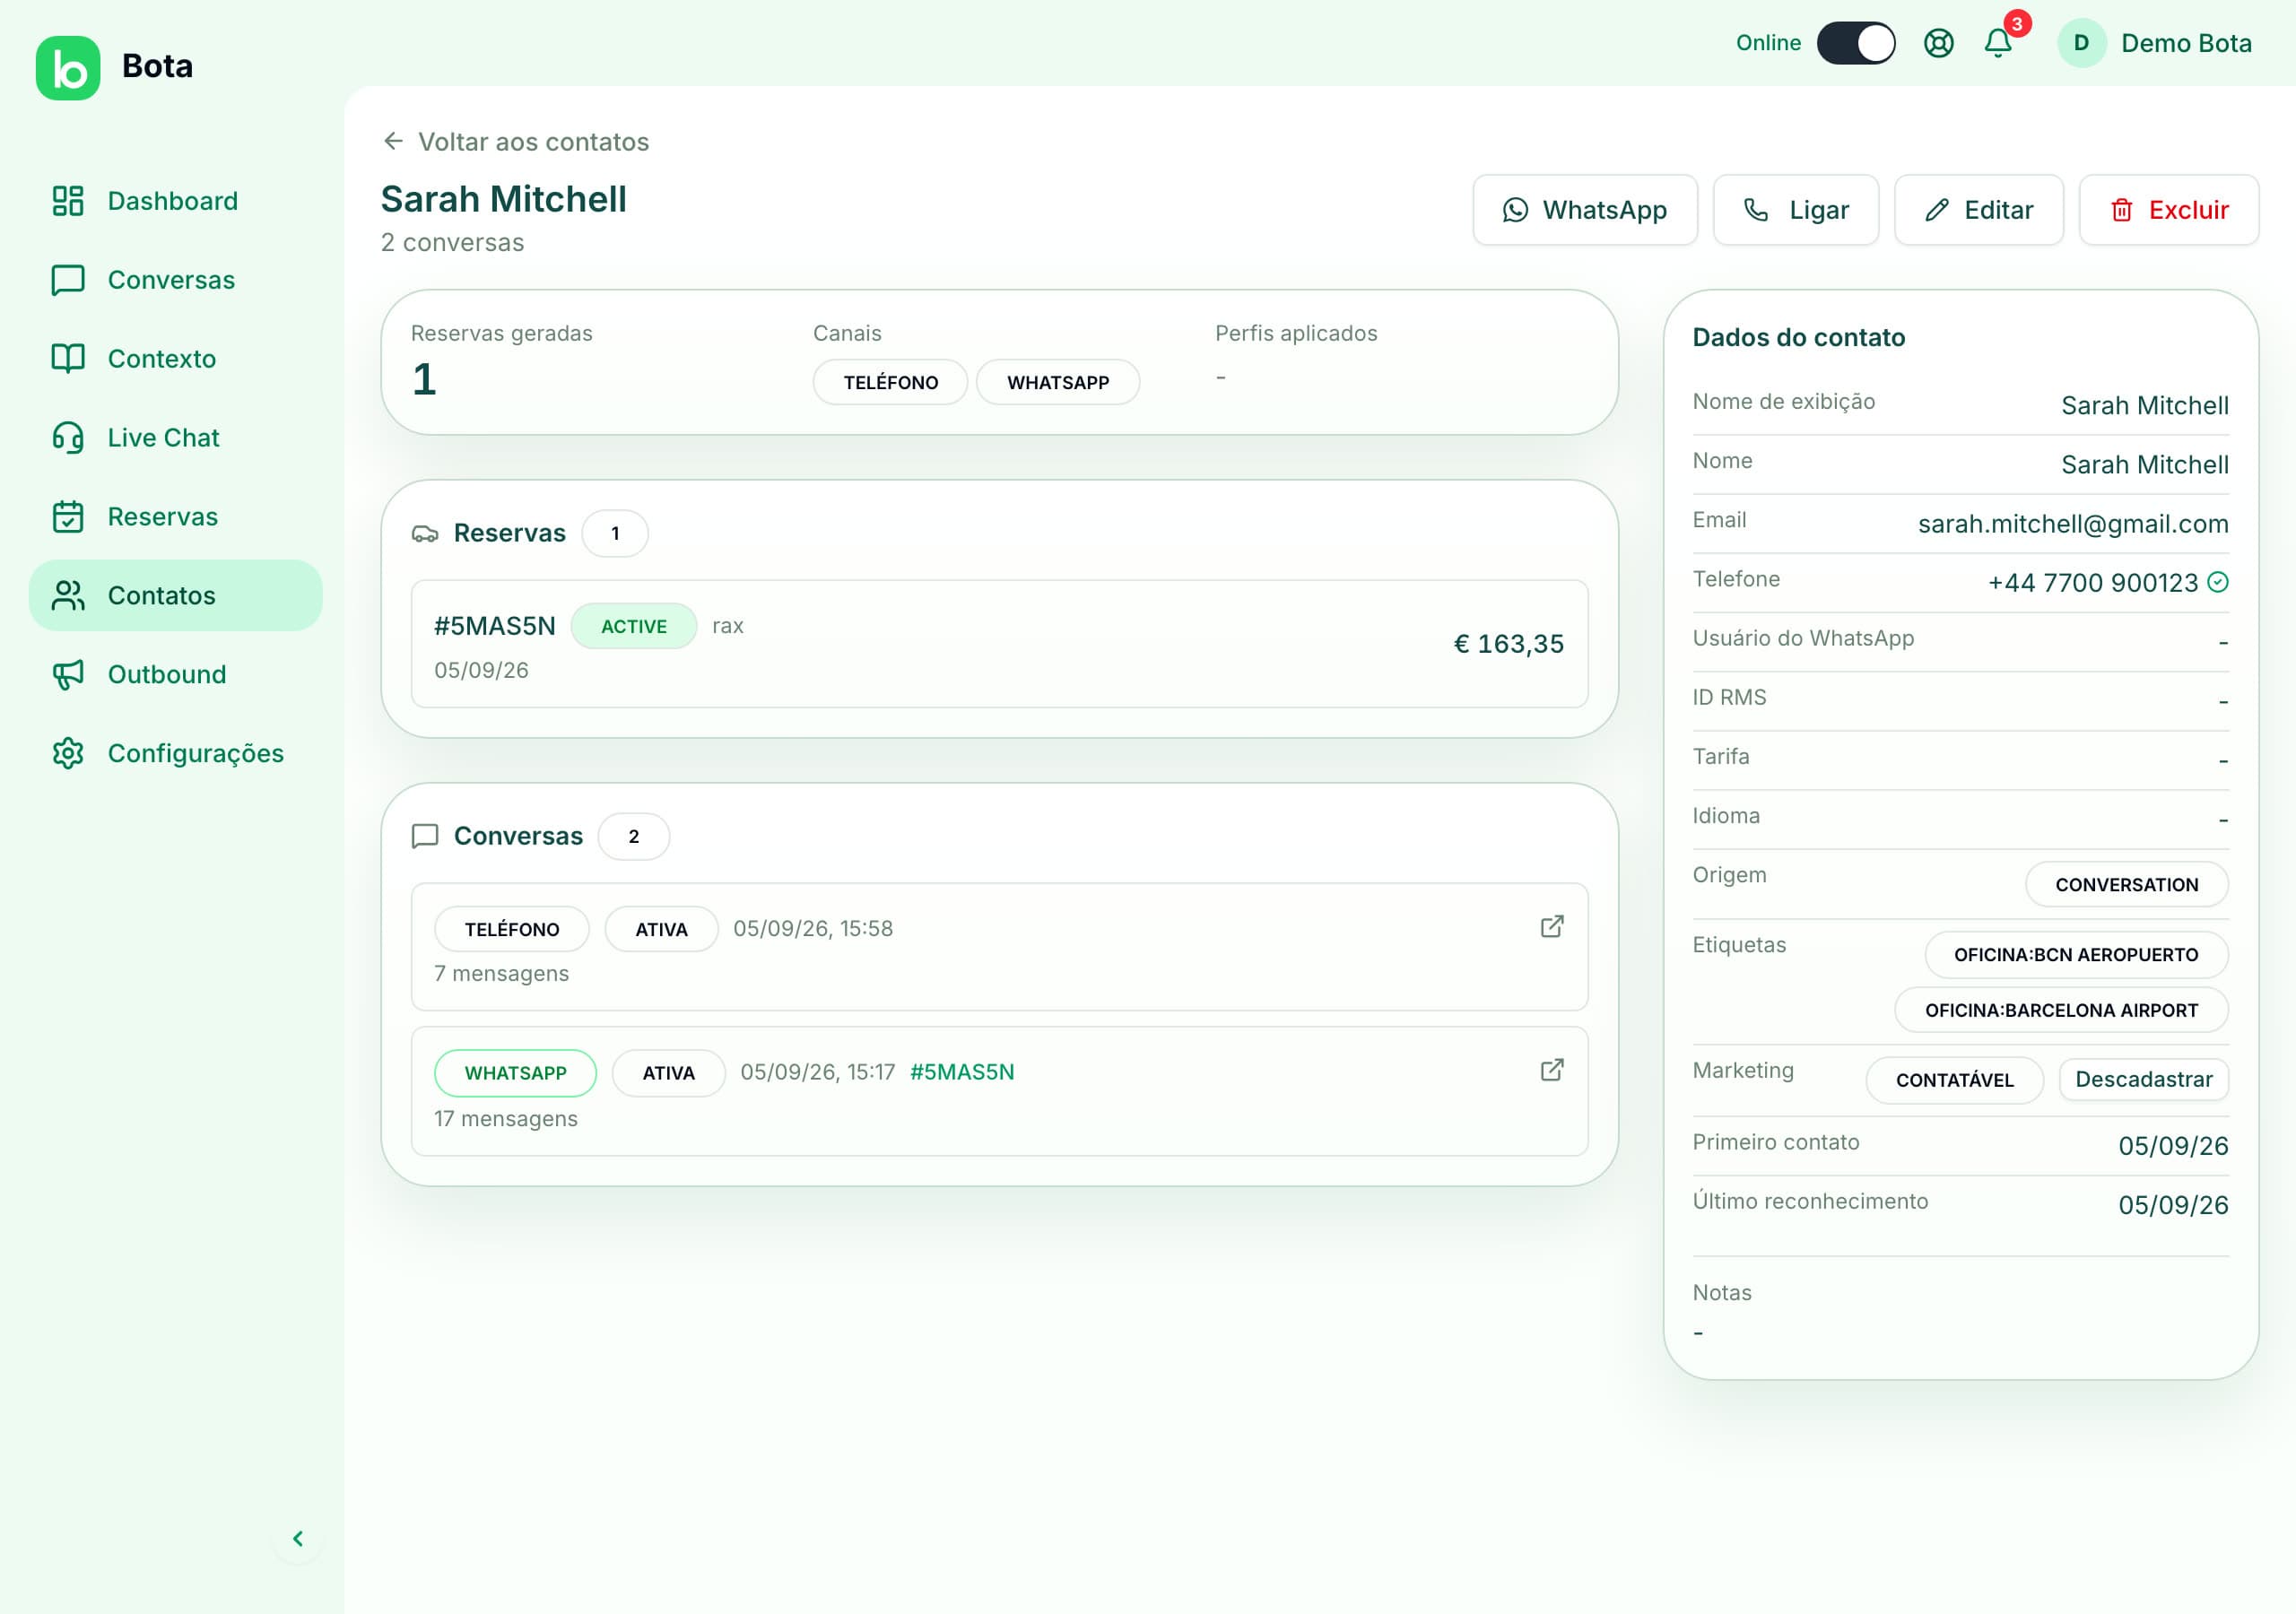The height and width of the screenshot is (1614, 2296).
Task: Click the CONVERSATION origin tag
Action: [x=2127, y=885]
